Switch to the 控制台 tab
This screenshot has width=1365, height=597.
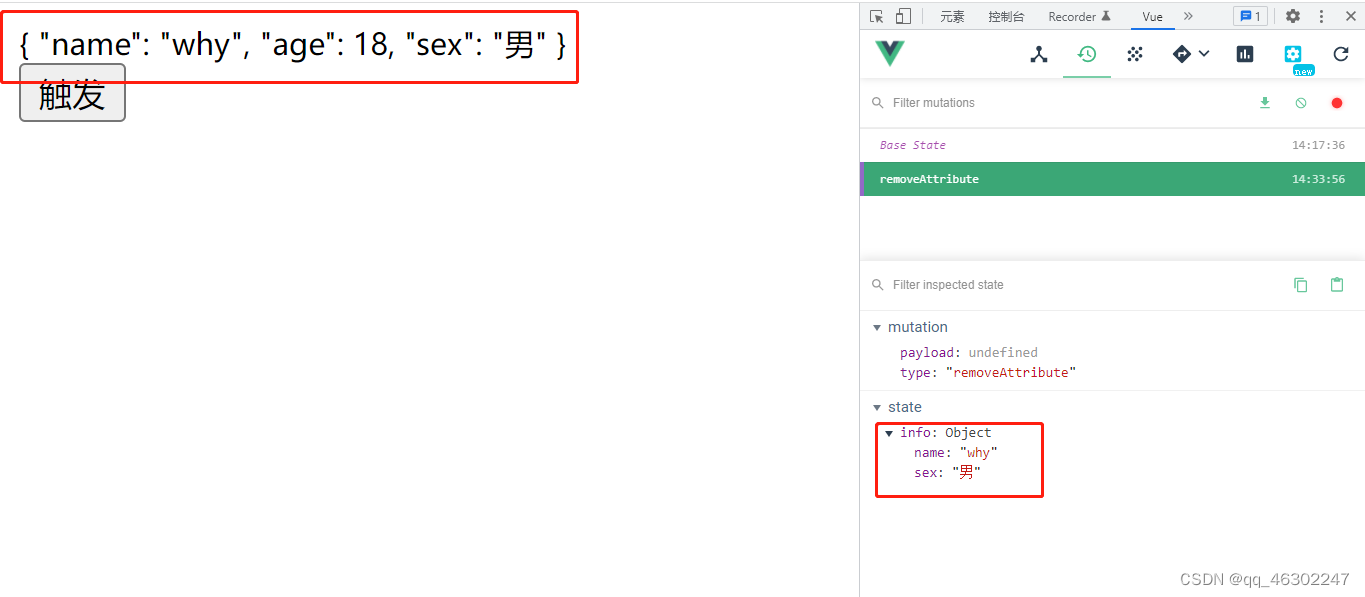(x=1006, y=17)
